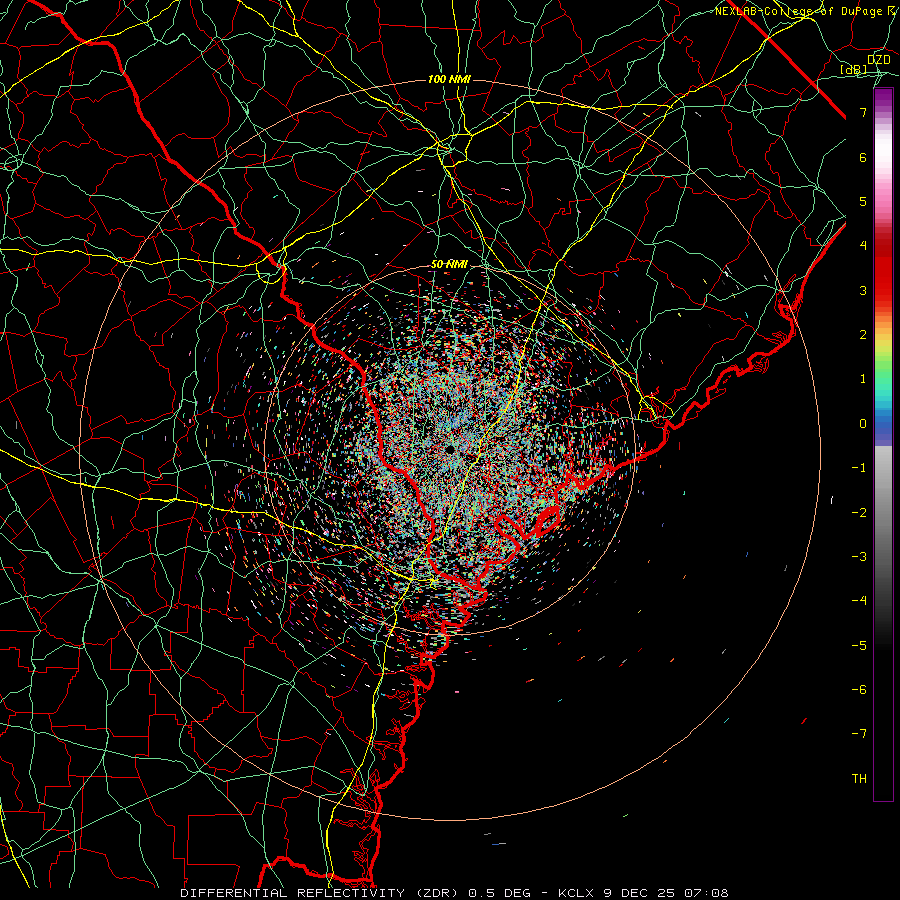
Task: Click scale value 2 on the legend
Action: [863, 335]
